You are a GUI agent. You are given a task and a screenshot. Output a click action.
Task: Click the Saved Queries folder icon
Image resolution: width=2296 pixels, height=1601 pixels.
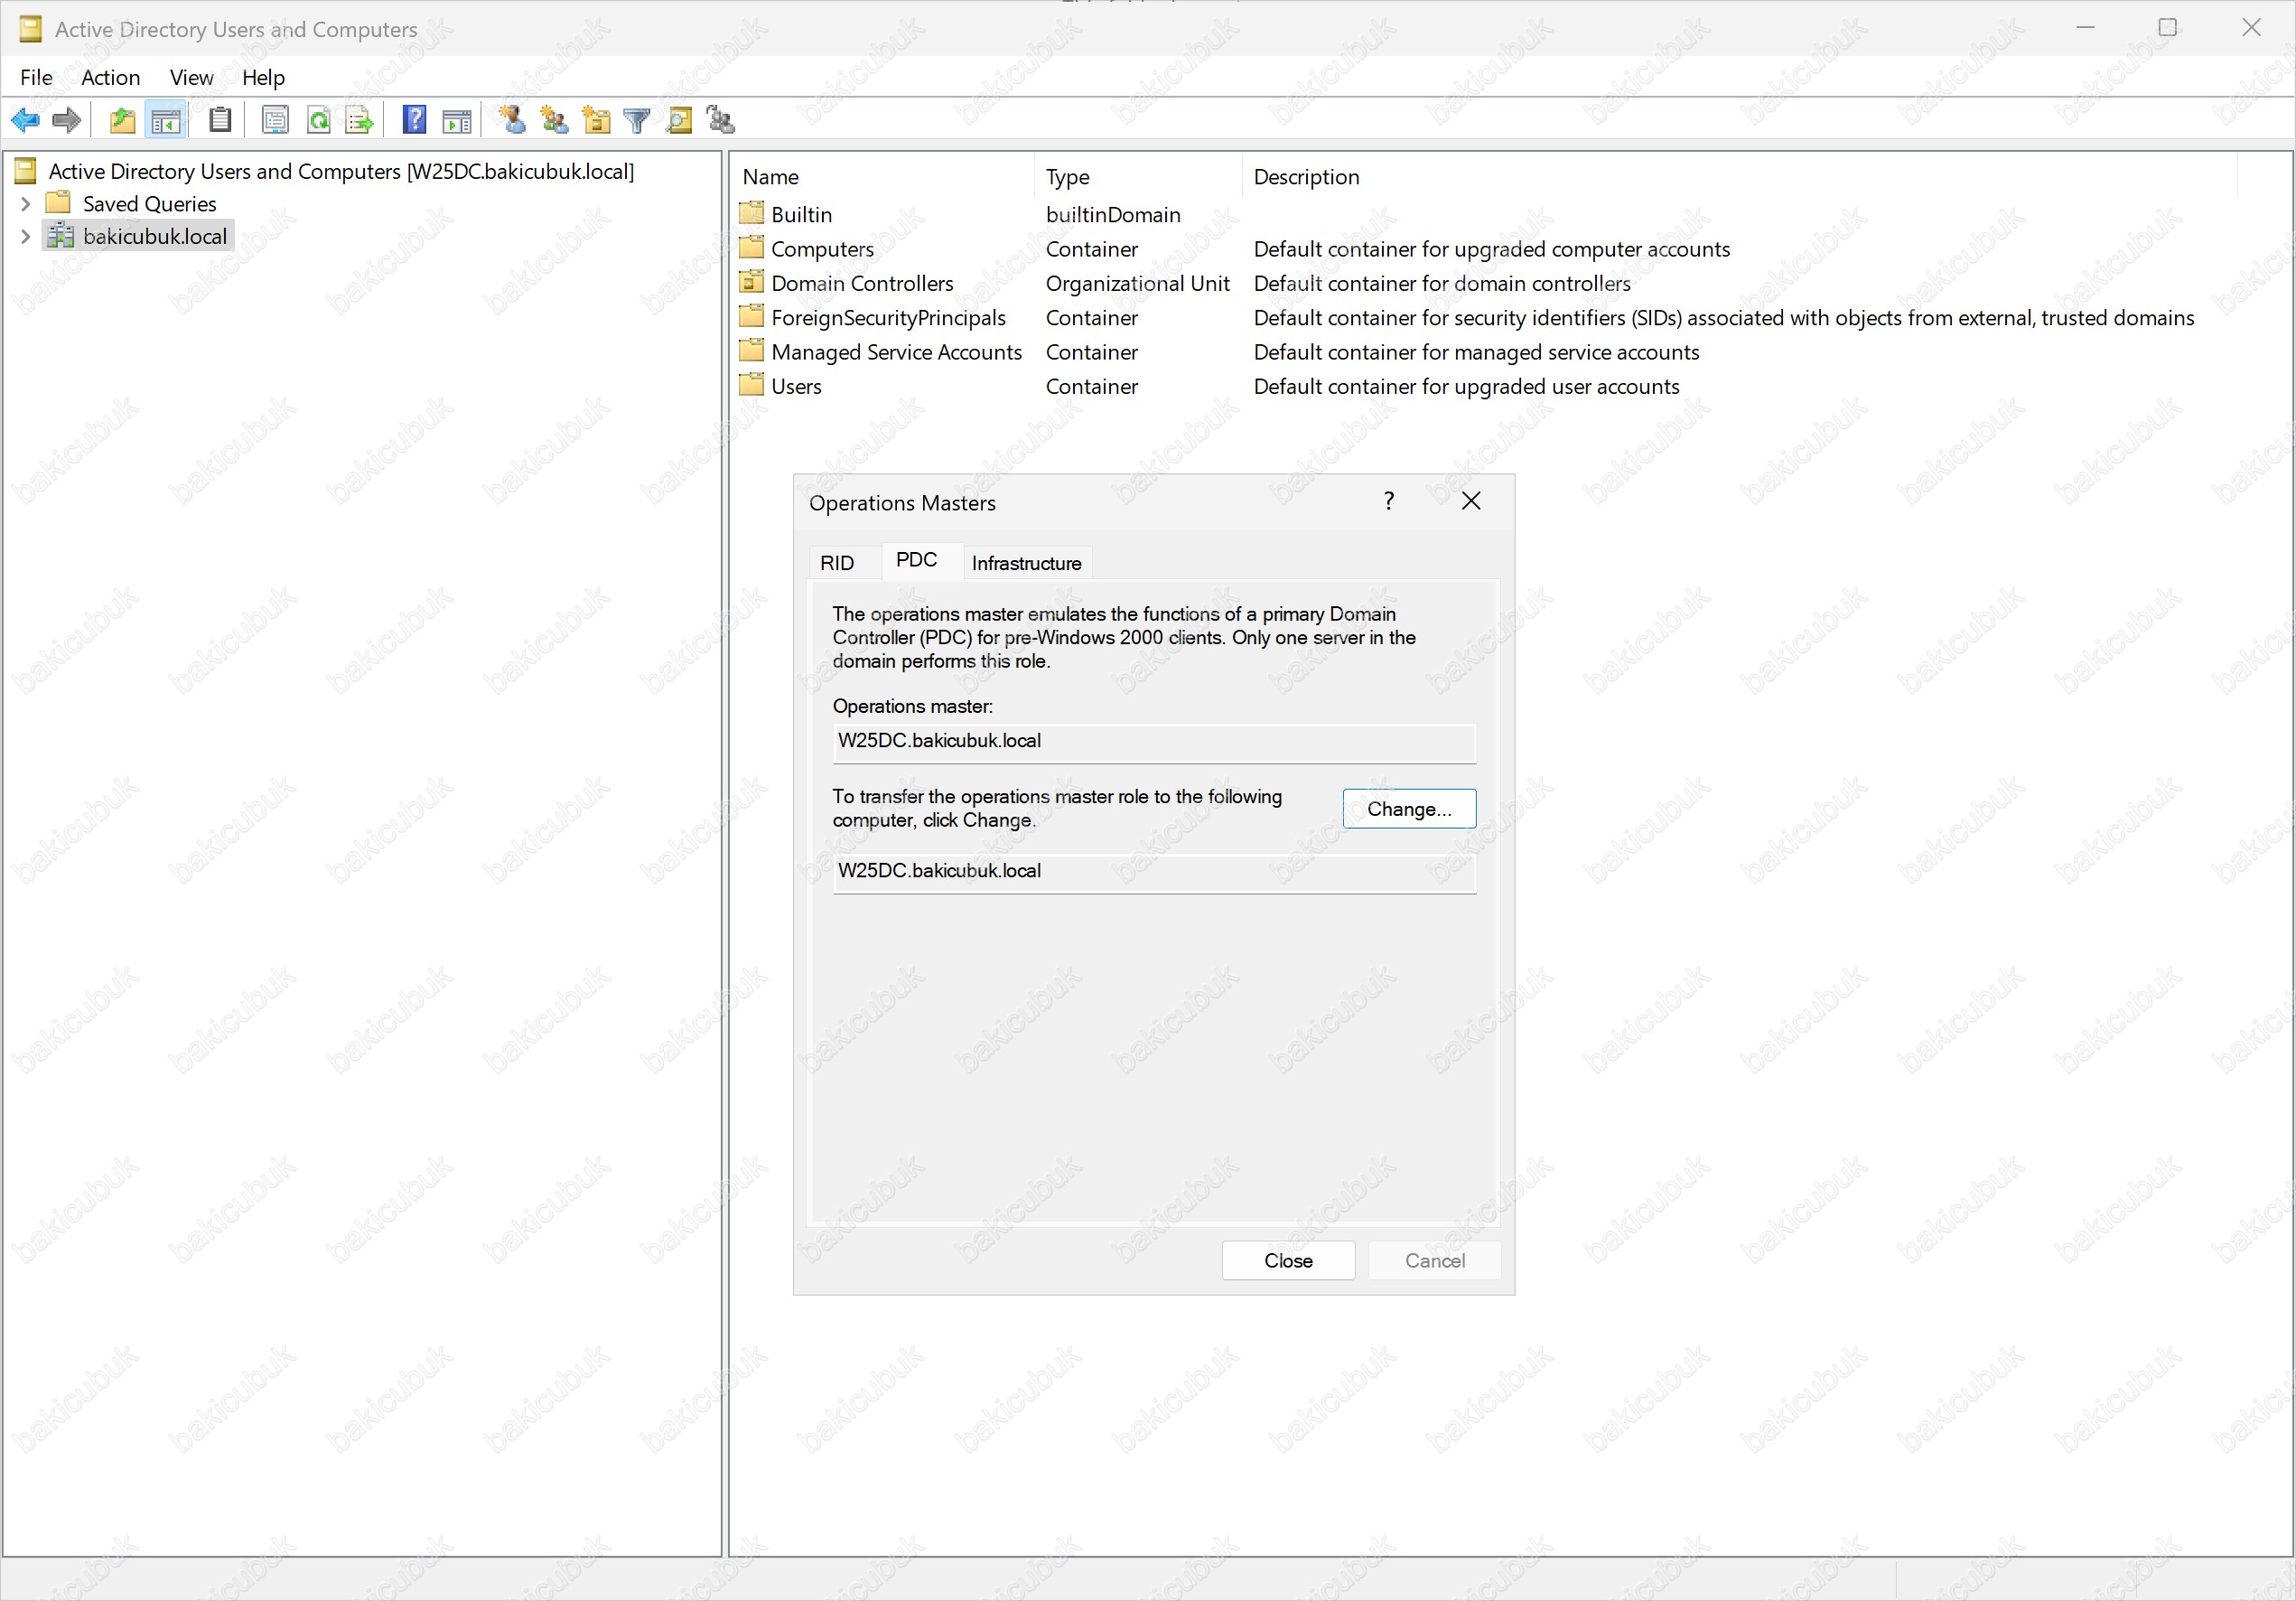pos(59,203)
